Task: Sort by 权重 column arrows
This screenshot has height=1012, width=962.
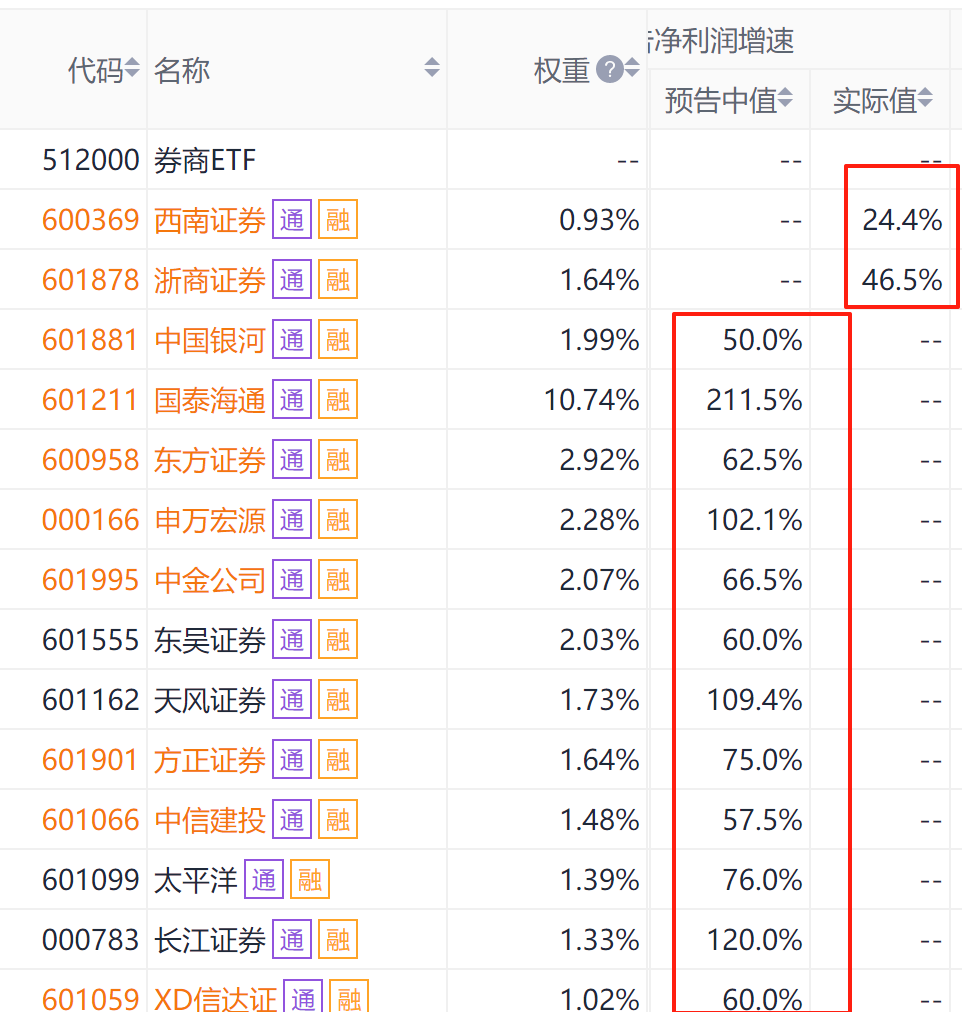Action: coord(632,68)
